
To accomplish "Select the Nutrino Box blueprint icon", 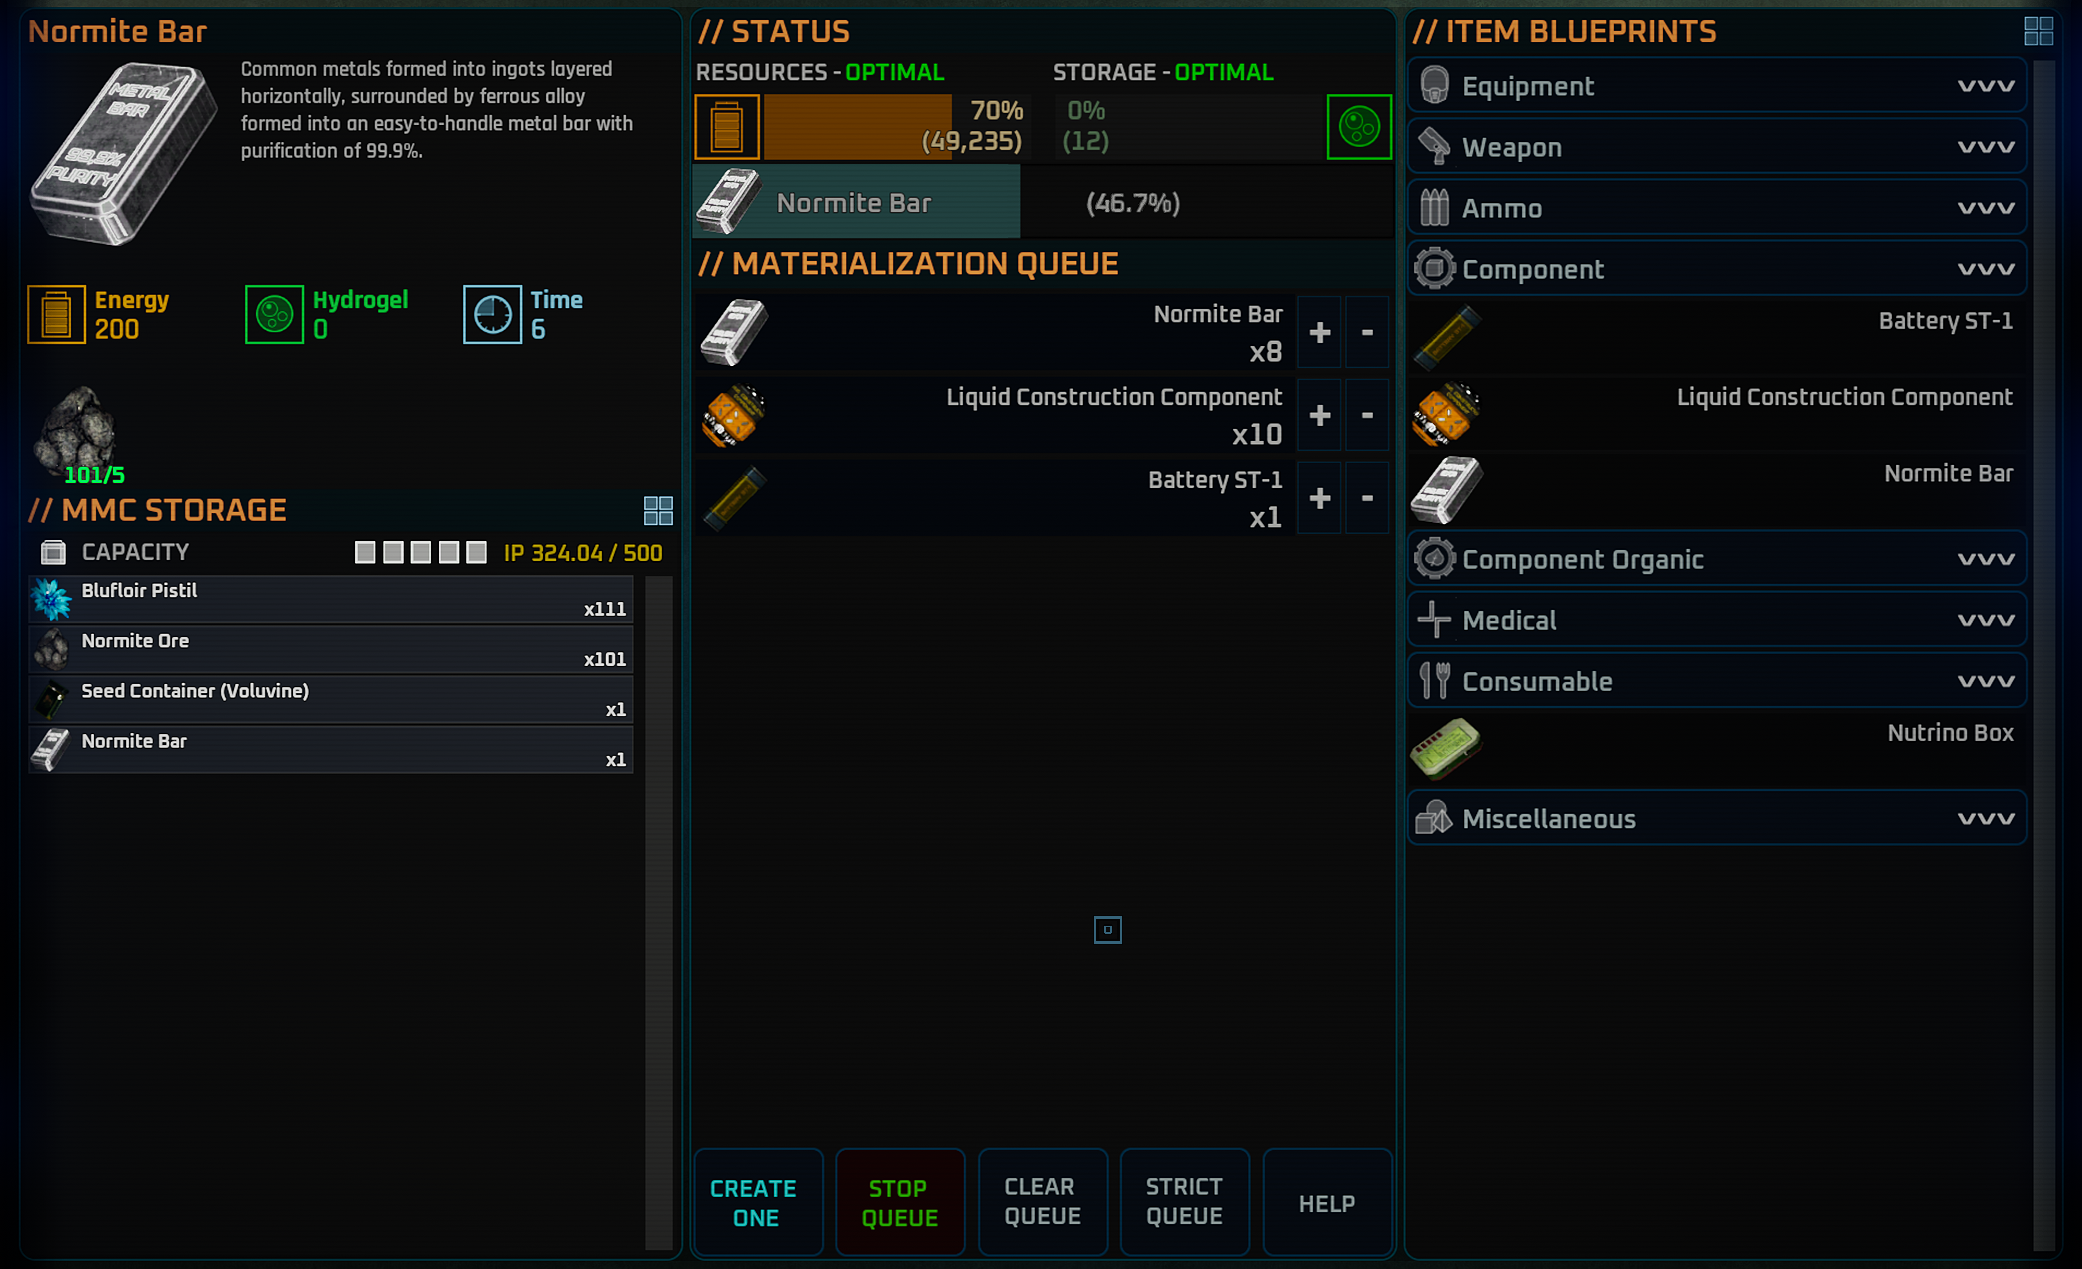I will tap(1445, 748).
